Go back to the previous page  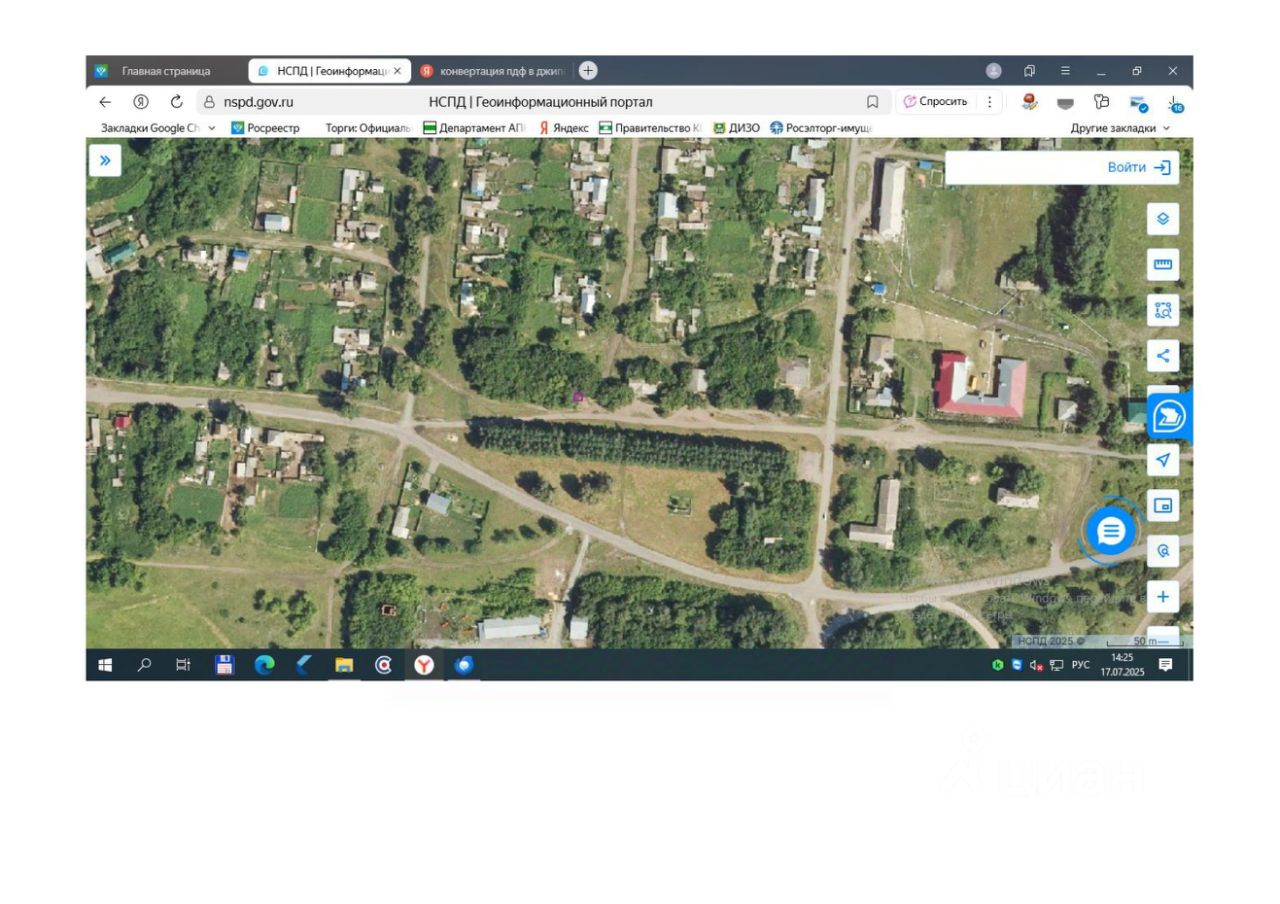click(x=105, y=101)
